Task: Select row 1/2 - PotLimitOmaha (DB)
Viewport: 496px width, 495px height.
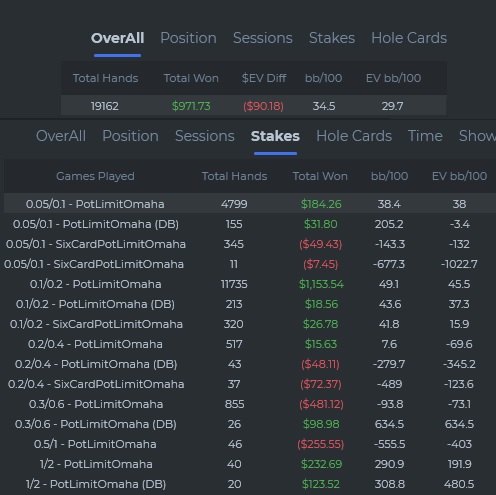Action: [x=250, y=484]
